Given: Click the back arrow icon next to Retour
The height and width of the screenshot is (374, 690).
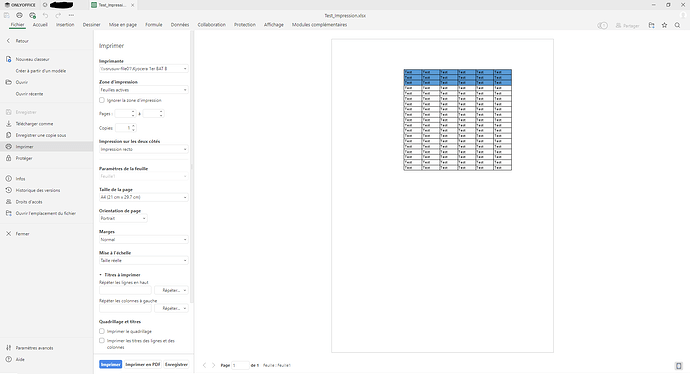Looking at the screenshot, I should [x=8, y=40].
